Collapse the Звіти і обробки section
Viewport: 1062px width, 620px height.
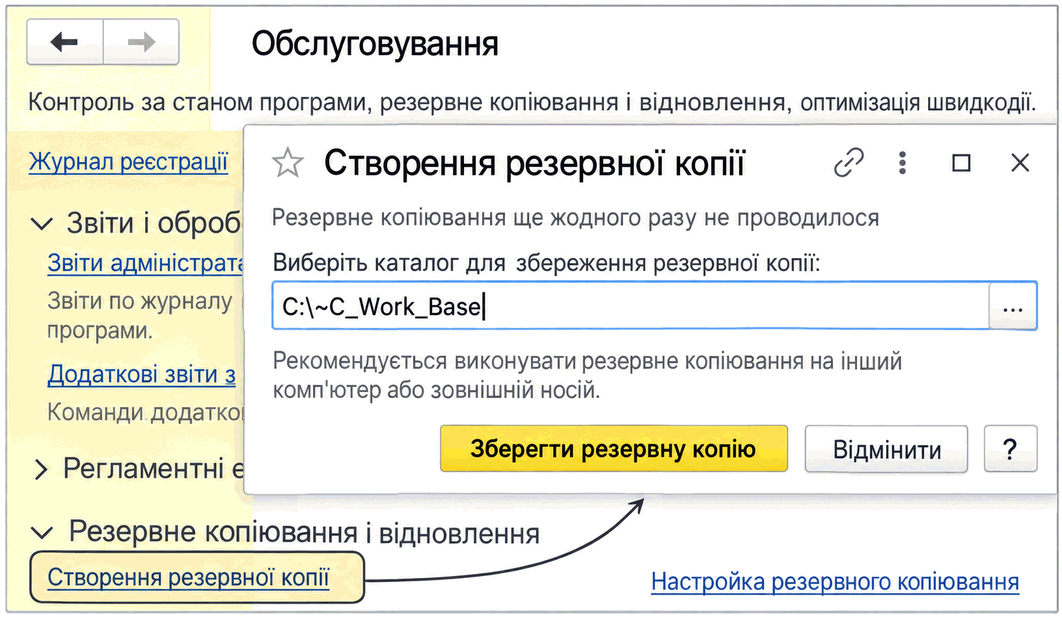[42, 224]
